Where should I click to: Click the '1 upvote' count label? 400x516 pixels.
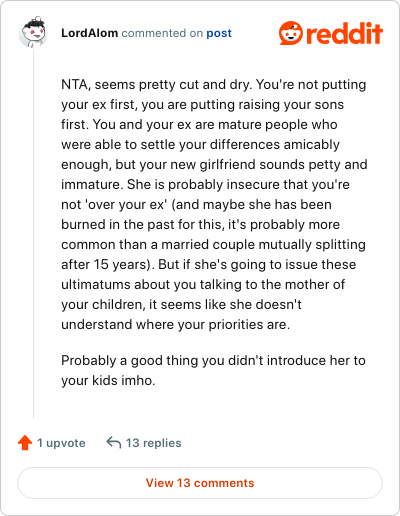[61, 443]
